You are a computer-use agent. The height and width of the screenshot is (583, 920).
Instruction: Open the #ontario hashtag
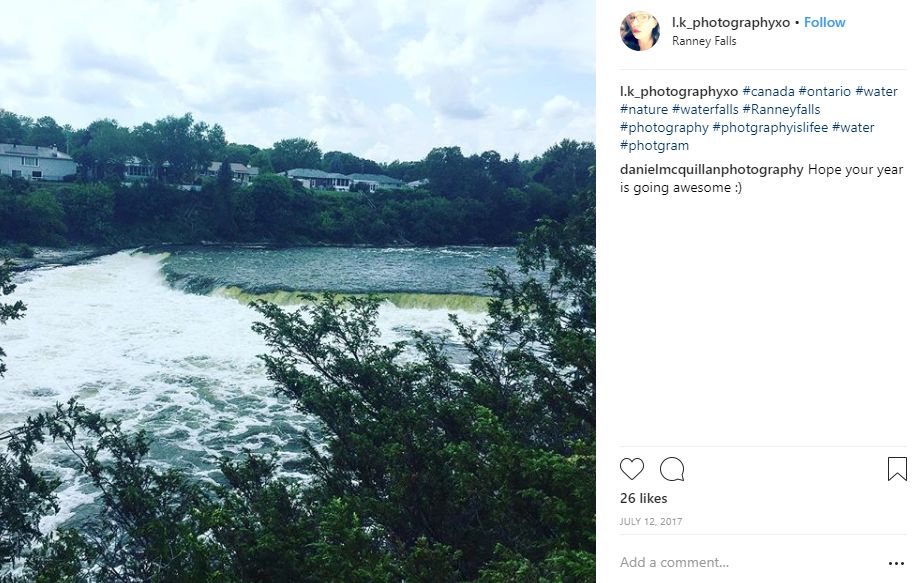[824, 91]
